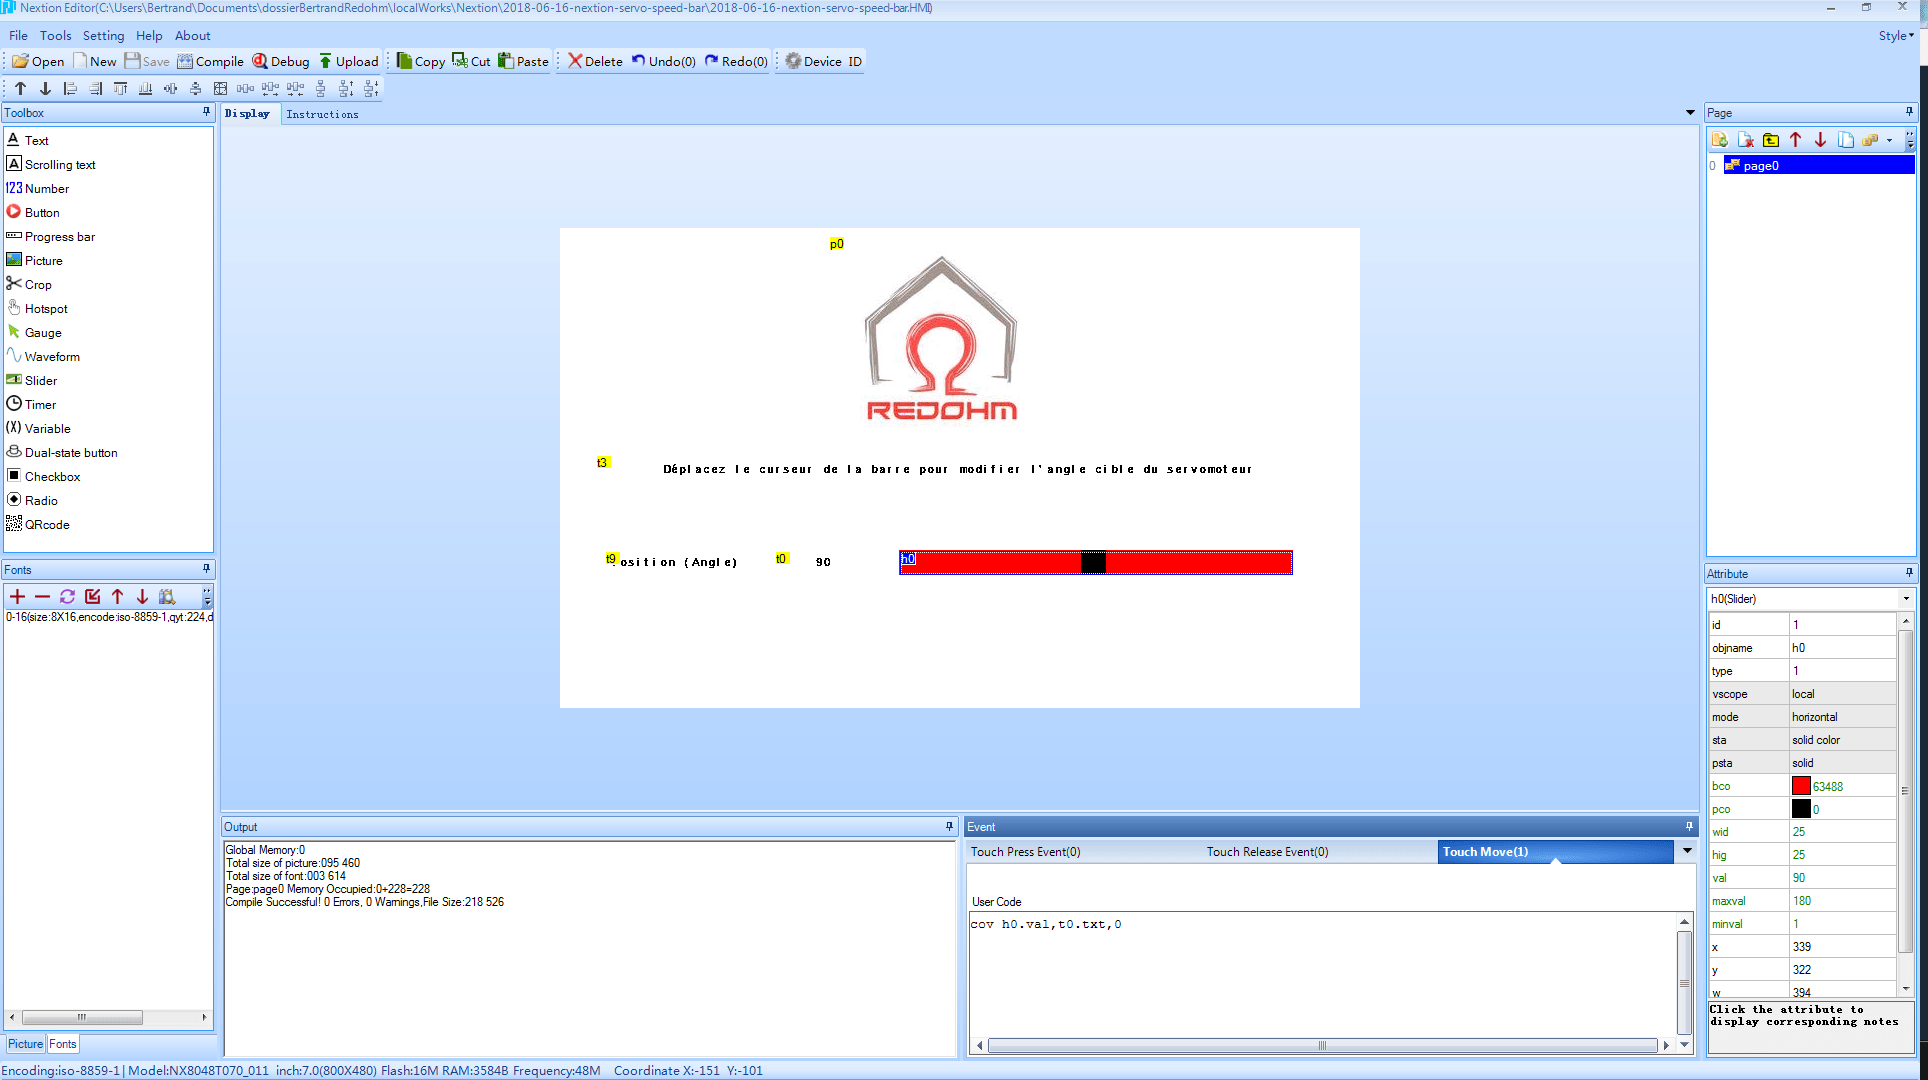Pin or unpin the Toolbox panel
Screen dimensions: 1928x1080
coord(206,112)
